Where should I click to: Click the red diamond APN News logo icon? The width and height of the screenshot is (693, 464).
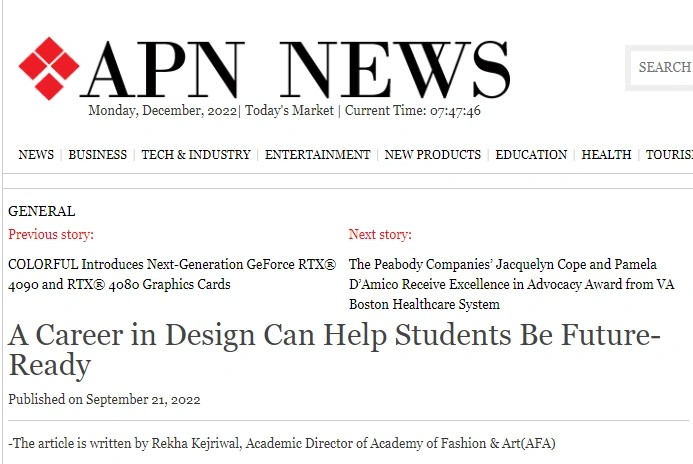[48, 68]
